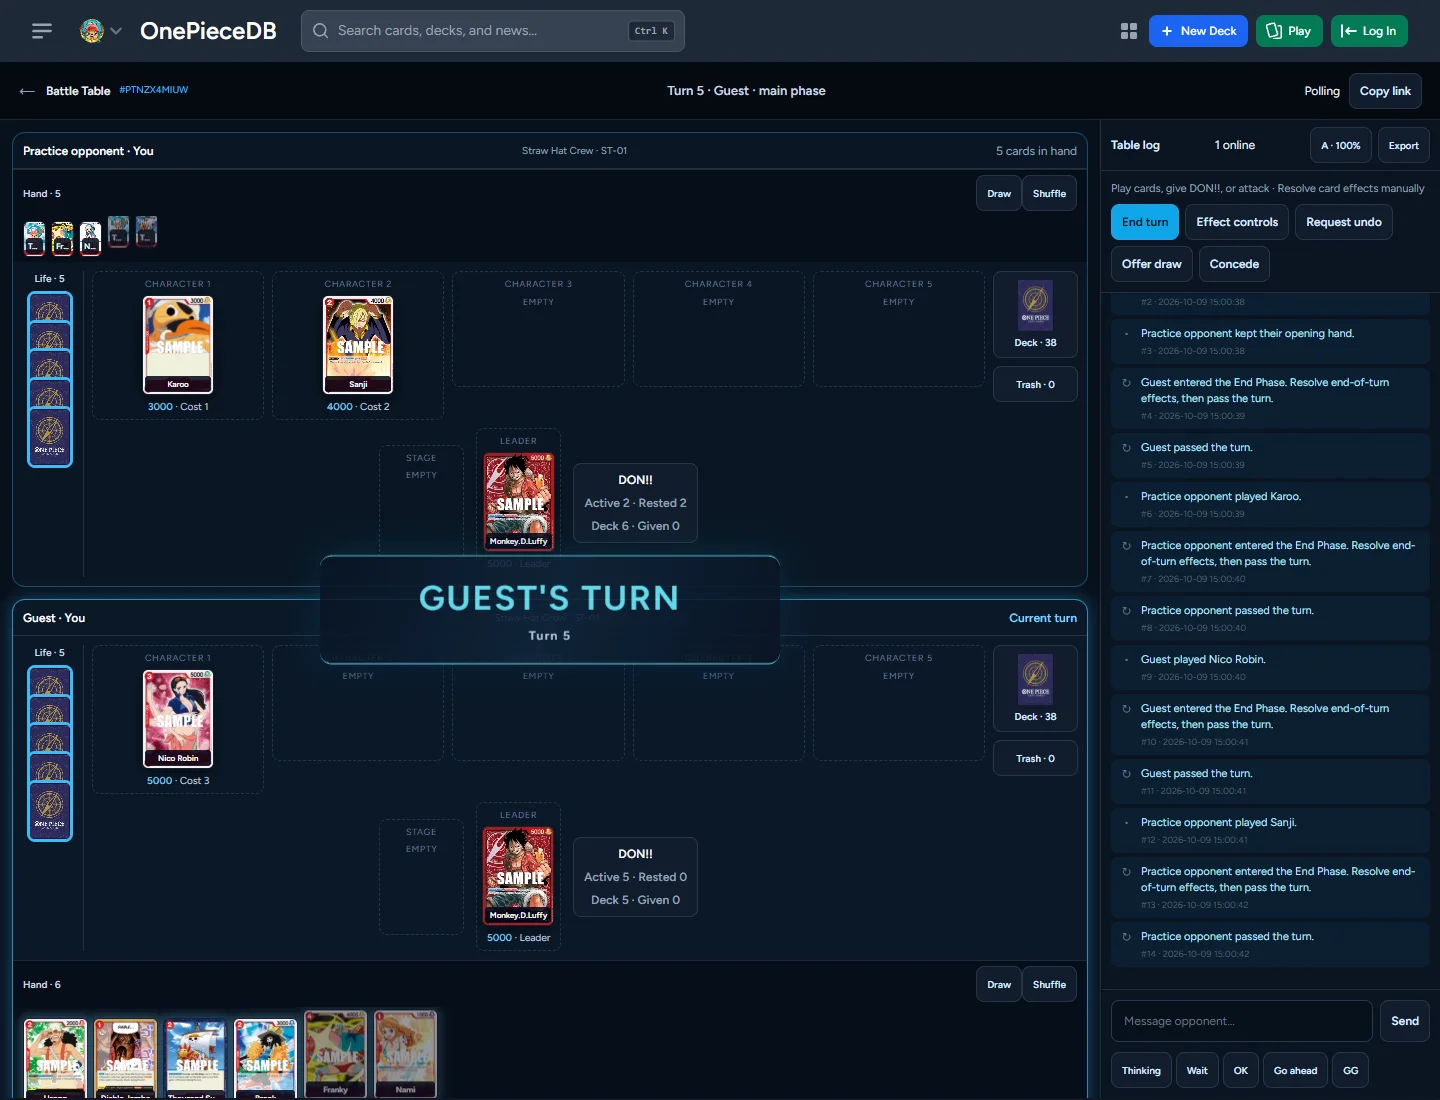Image resolution: width=1440 pixels, height=1100 pixels.
Task: Click the practice opponent's Life card stack
Action: click(x=50, y=379)
